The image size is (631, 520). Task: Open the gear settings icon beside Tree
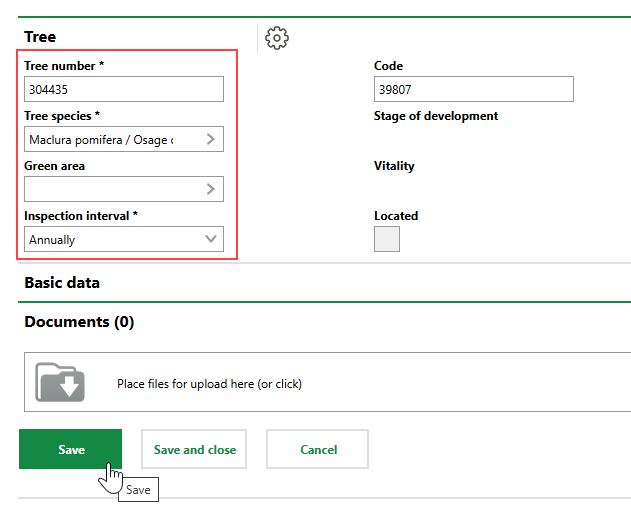277,38
